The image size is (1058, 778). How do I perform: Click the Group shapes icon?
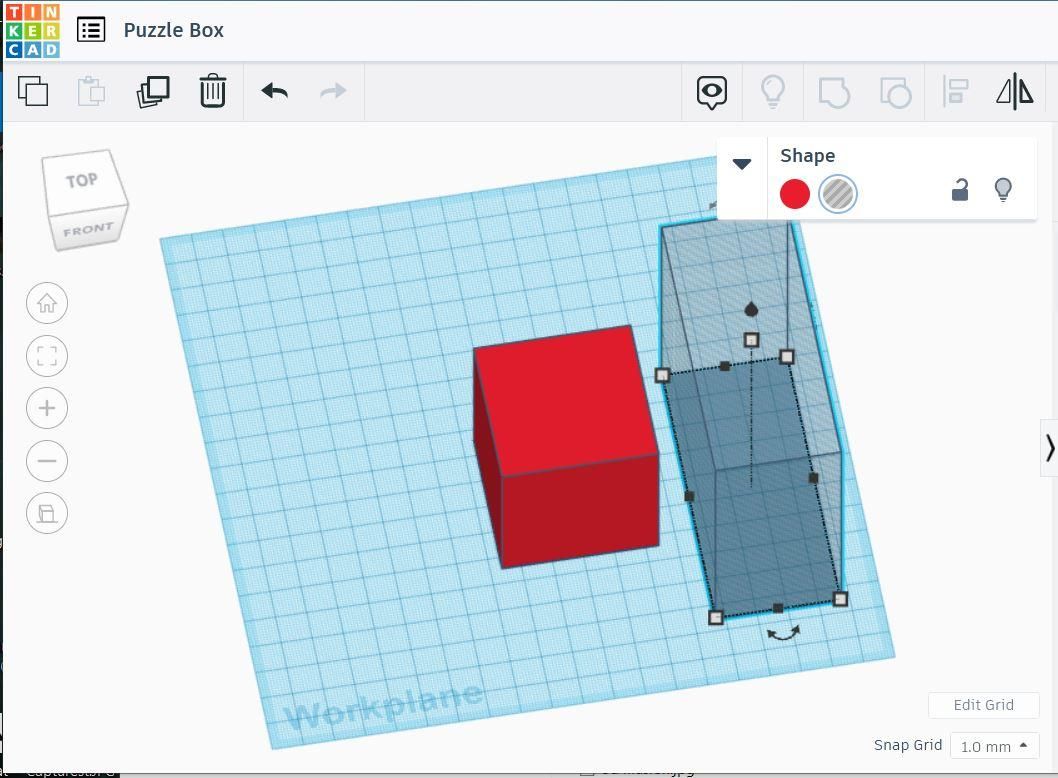(x=835, y=91)
